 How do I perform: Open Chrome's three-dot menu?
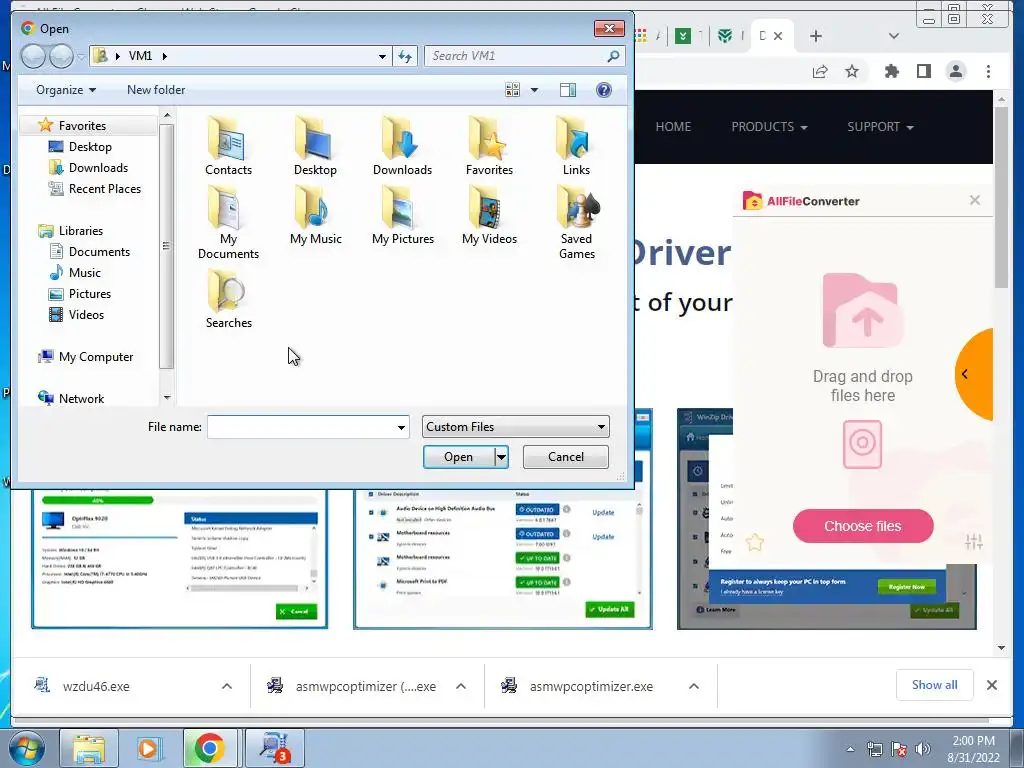(988, 71)
